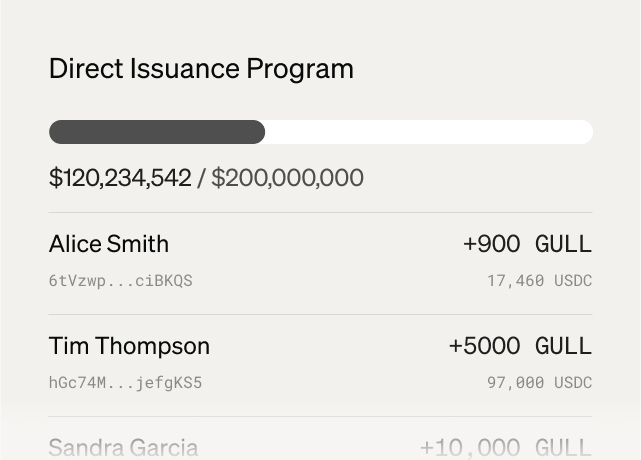This screenshot has width=641, height=460.
Task: Click GULL token label in Sandra Garcia's row
Action: click(563, 447)
